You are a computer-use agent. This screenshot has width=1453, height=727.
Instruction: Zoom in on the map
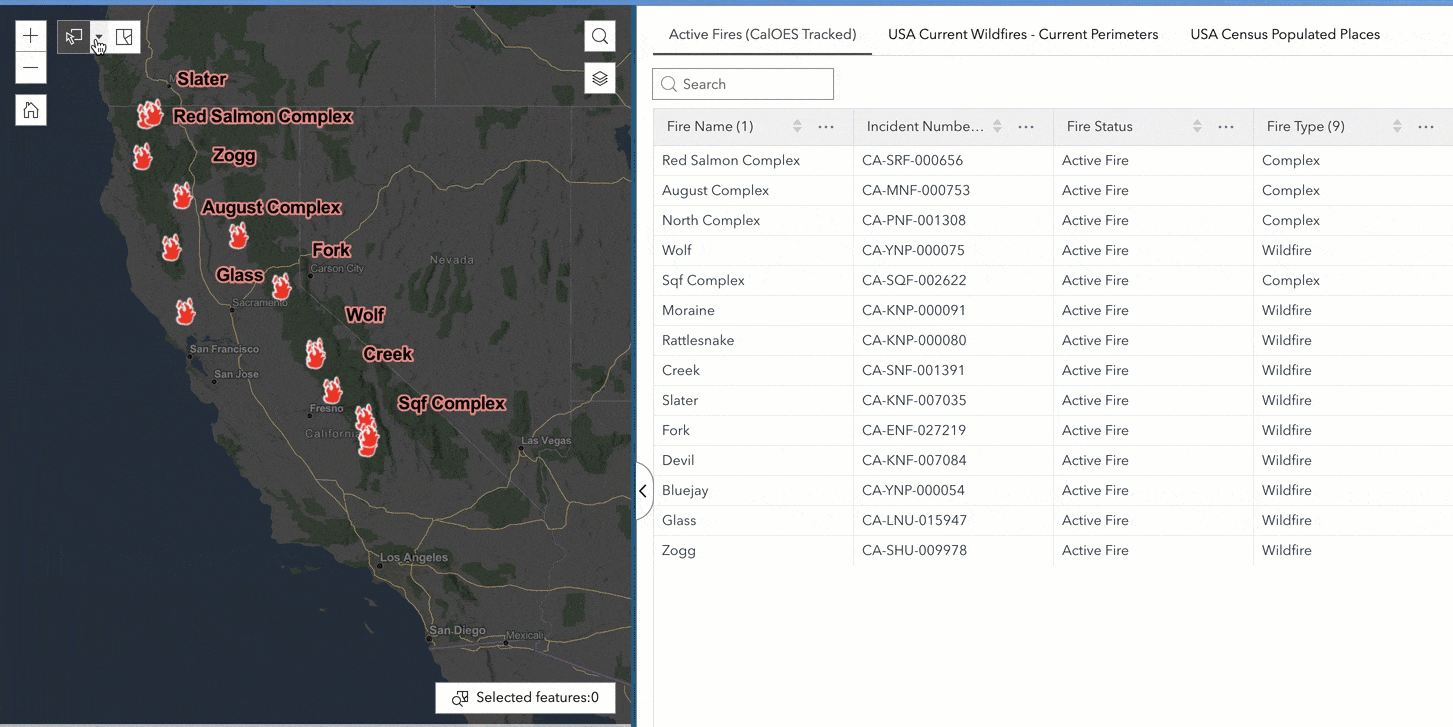click(31, 37)
